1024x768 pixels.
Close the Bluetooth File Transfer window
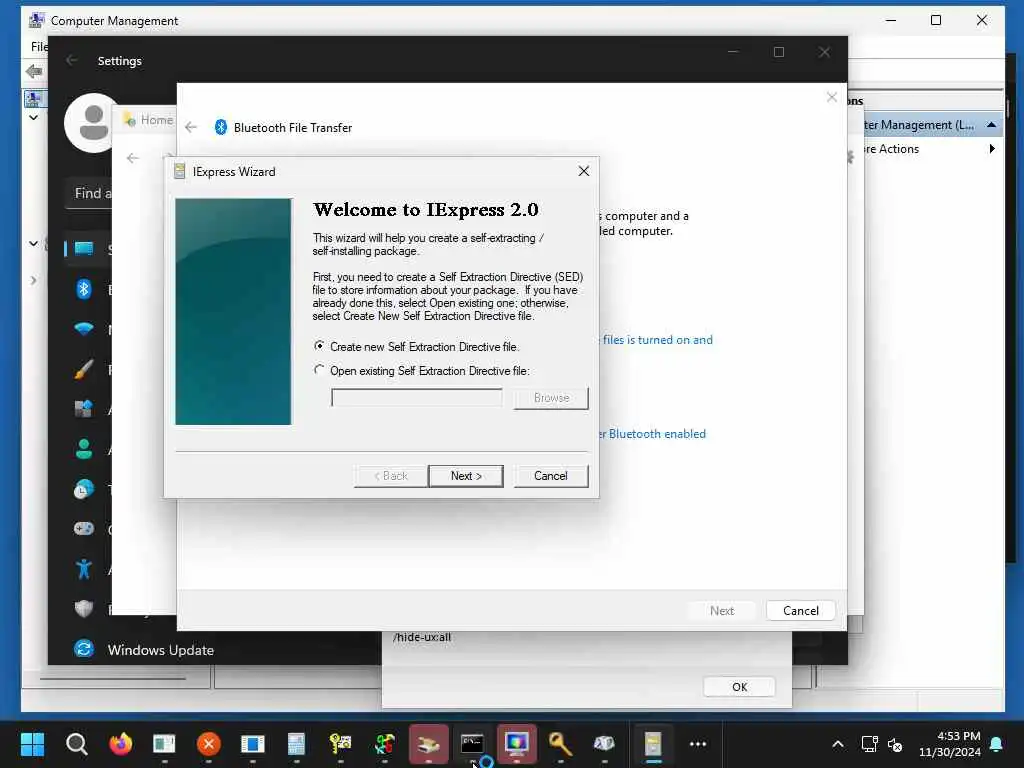point(831,97)
